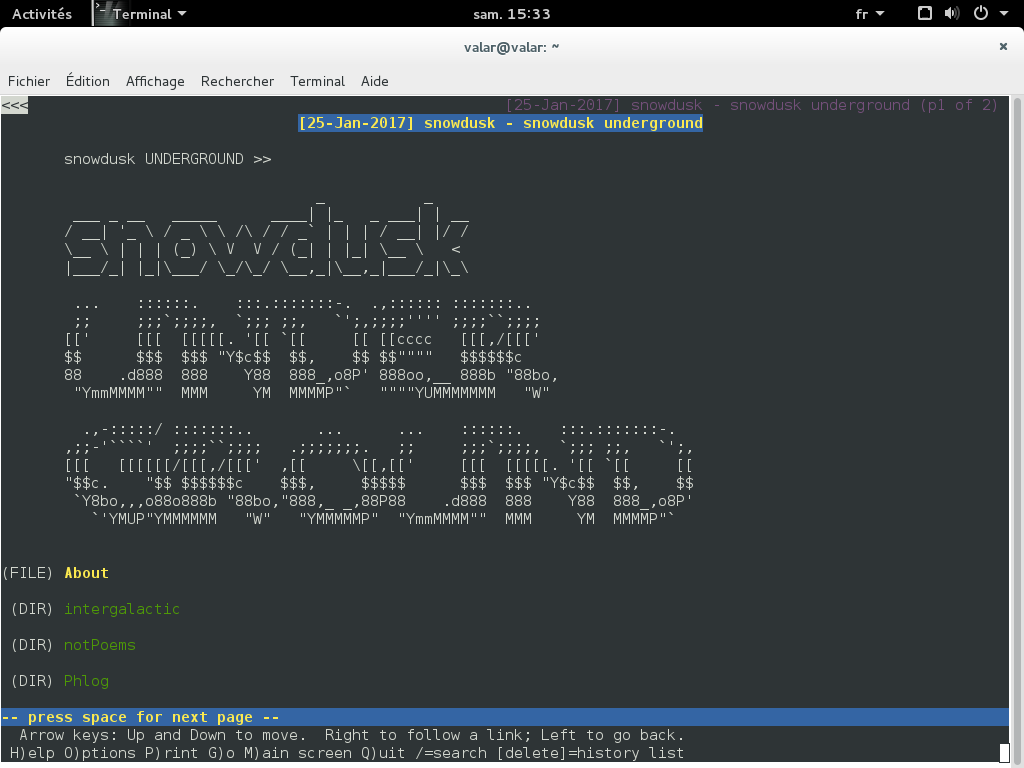
Task: Click the 'snowdusk UNDERGROUND >>' text
Action: (167, 159)
